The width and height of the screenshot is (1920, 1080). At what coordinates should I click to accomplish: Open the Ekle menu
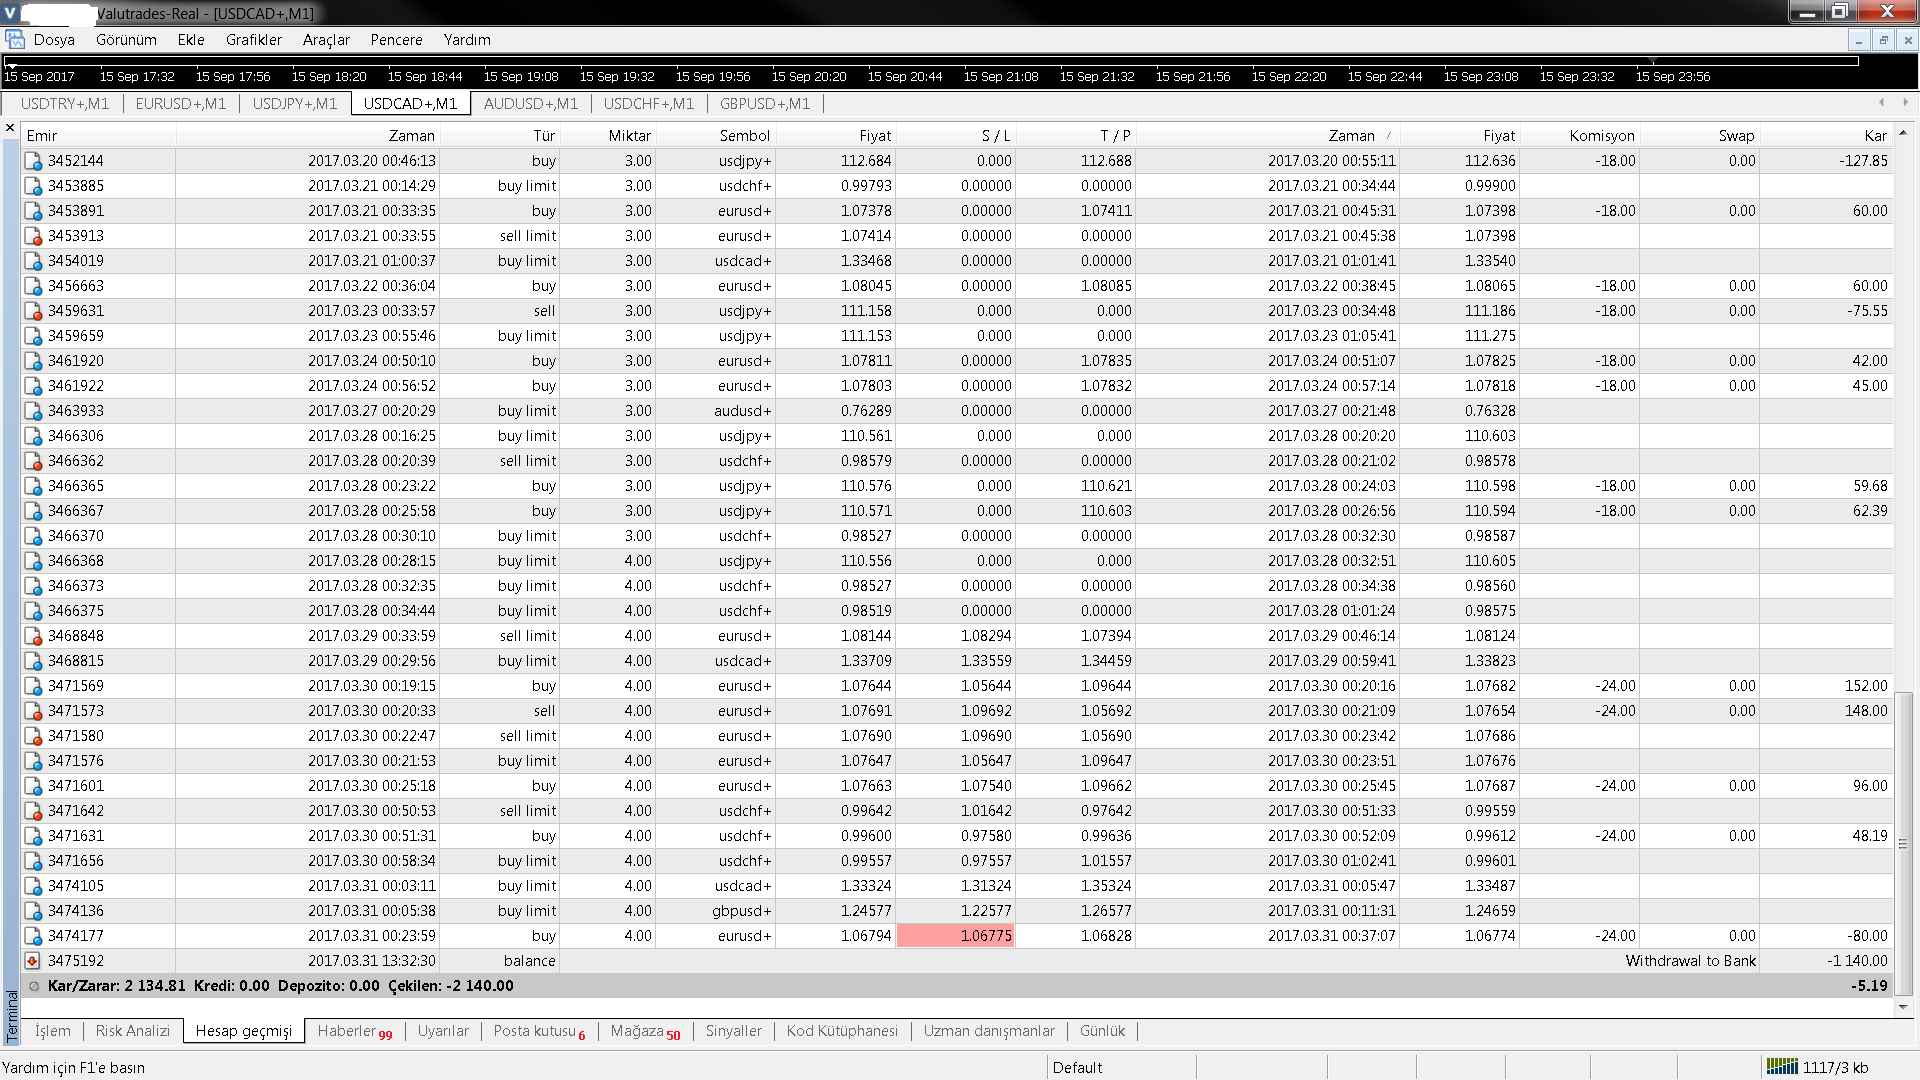click(x=191, y=40)
